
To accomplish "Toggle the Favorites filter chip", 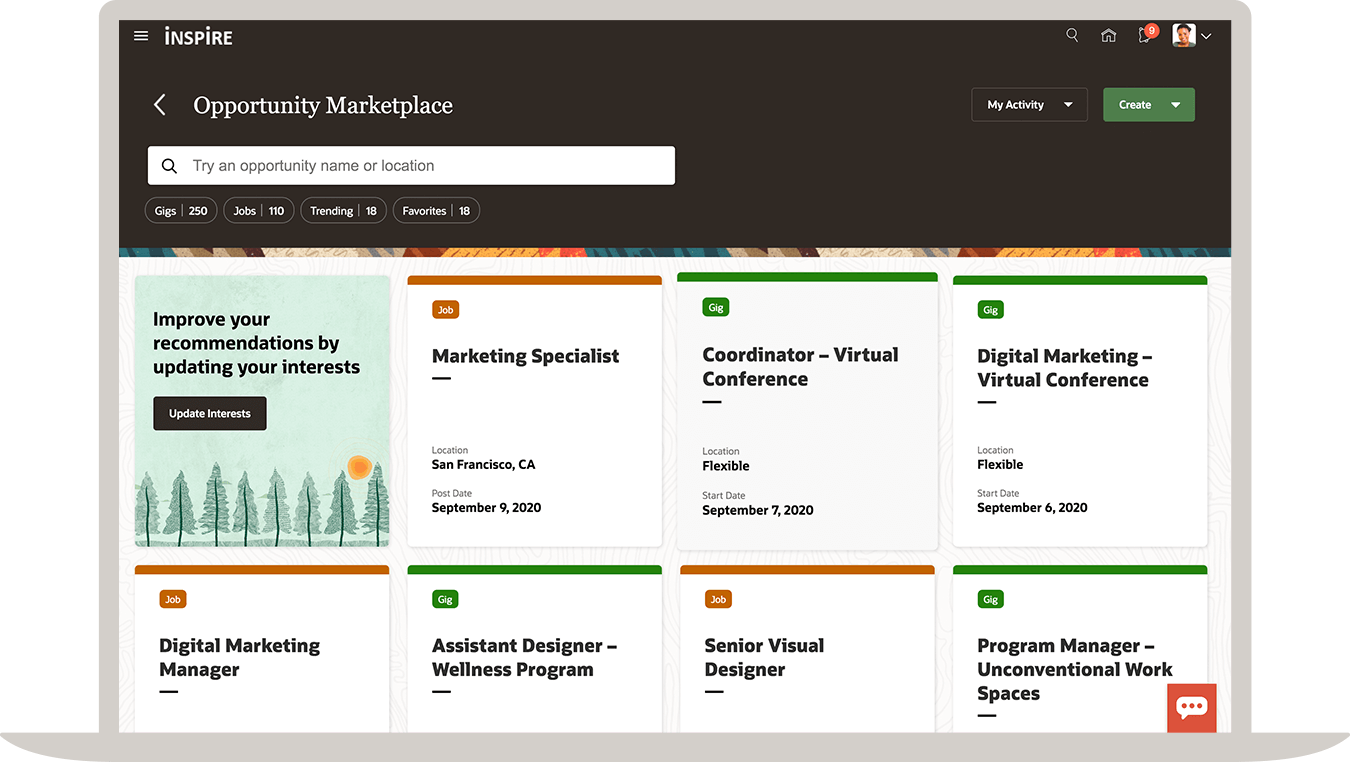I will pyautogui.click(x=436, y=210).
